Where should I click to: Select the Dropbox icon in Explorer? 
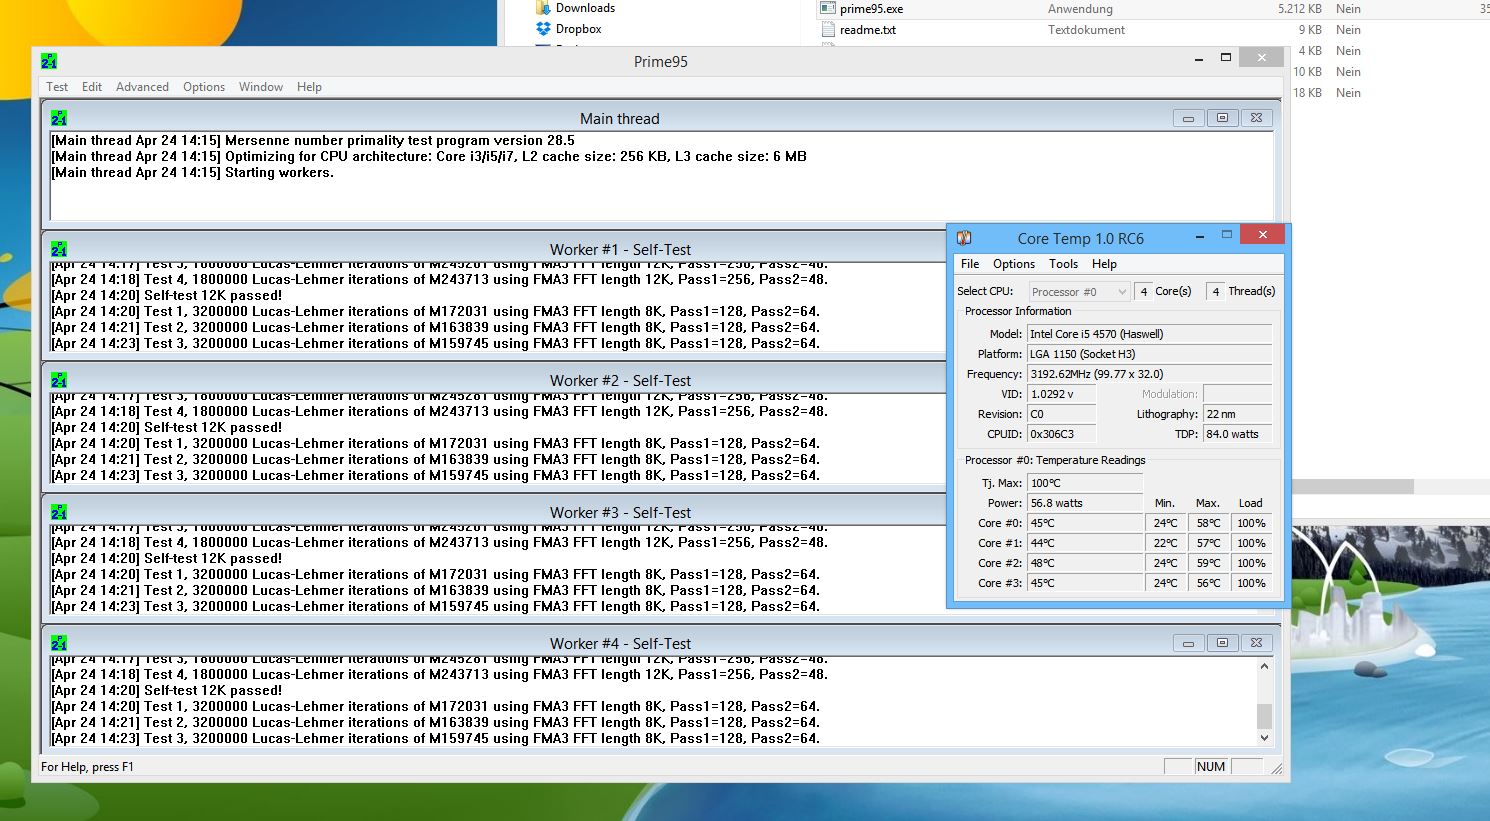pyautogui.click(x=543, y=29)
